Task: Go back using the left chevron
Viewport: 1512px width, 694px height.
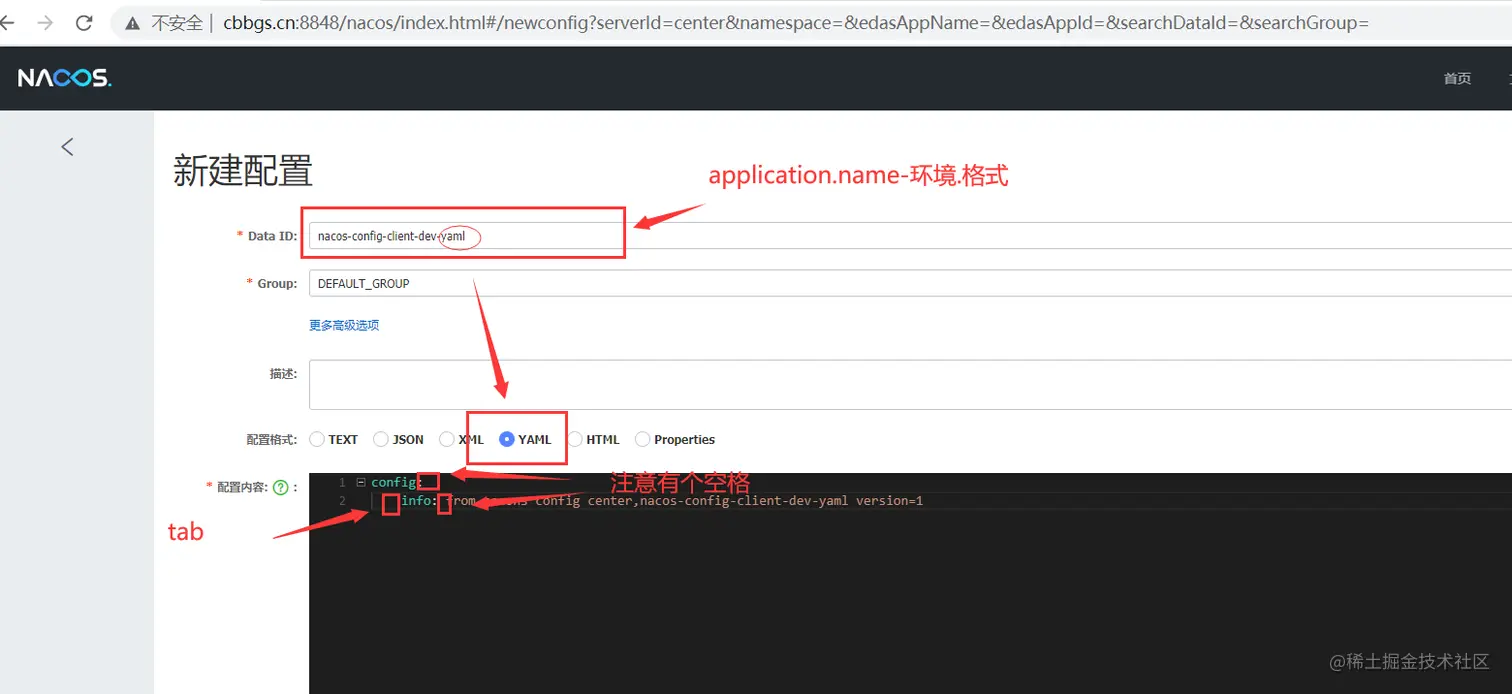Action: point(67,147)
